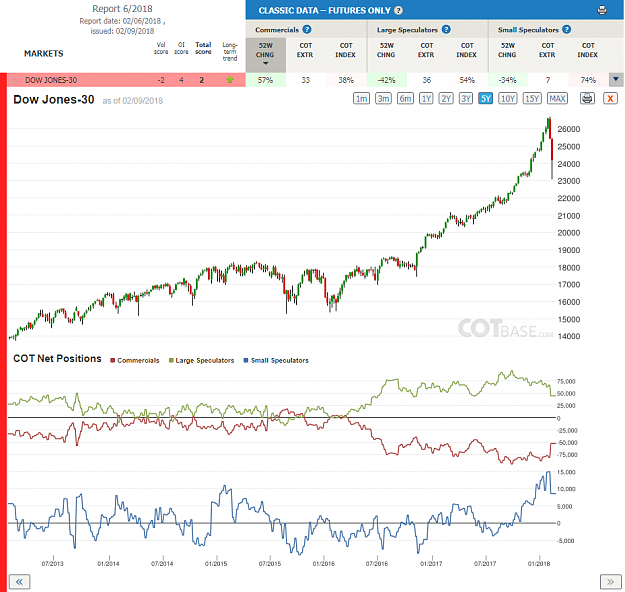This screenshot has height=592, width=625.
Task: Click the COT Net Positions heading
Action: pyautogui.click(x=57, y=358)
